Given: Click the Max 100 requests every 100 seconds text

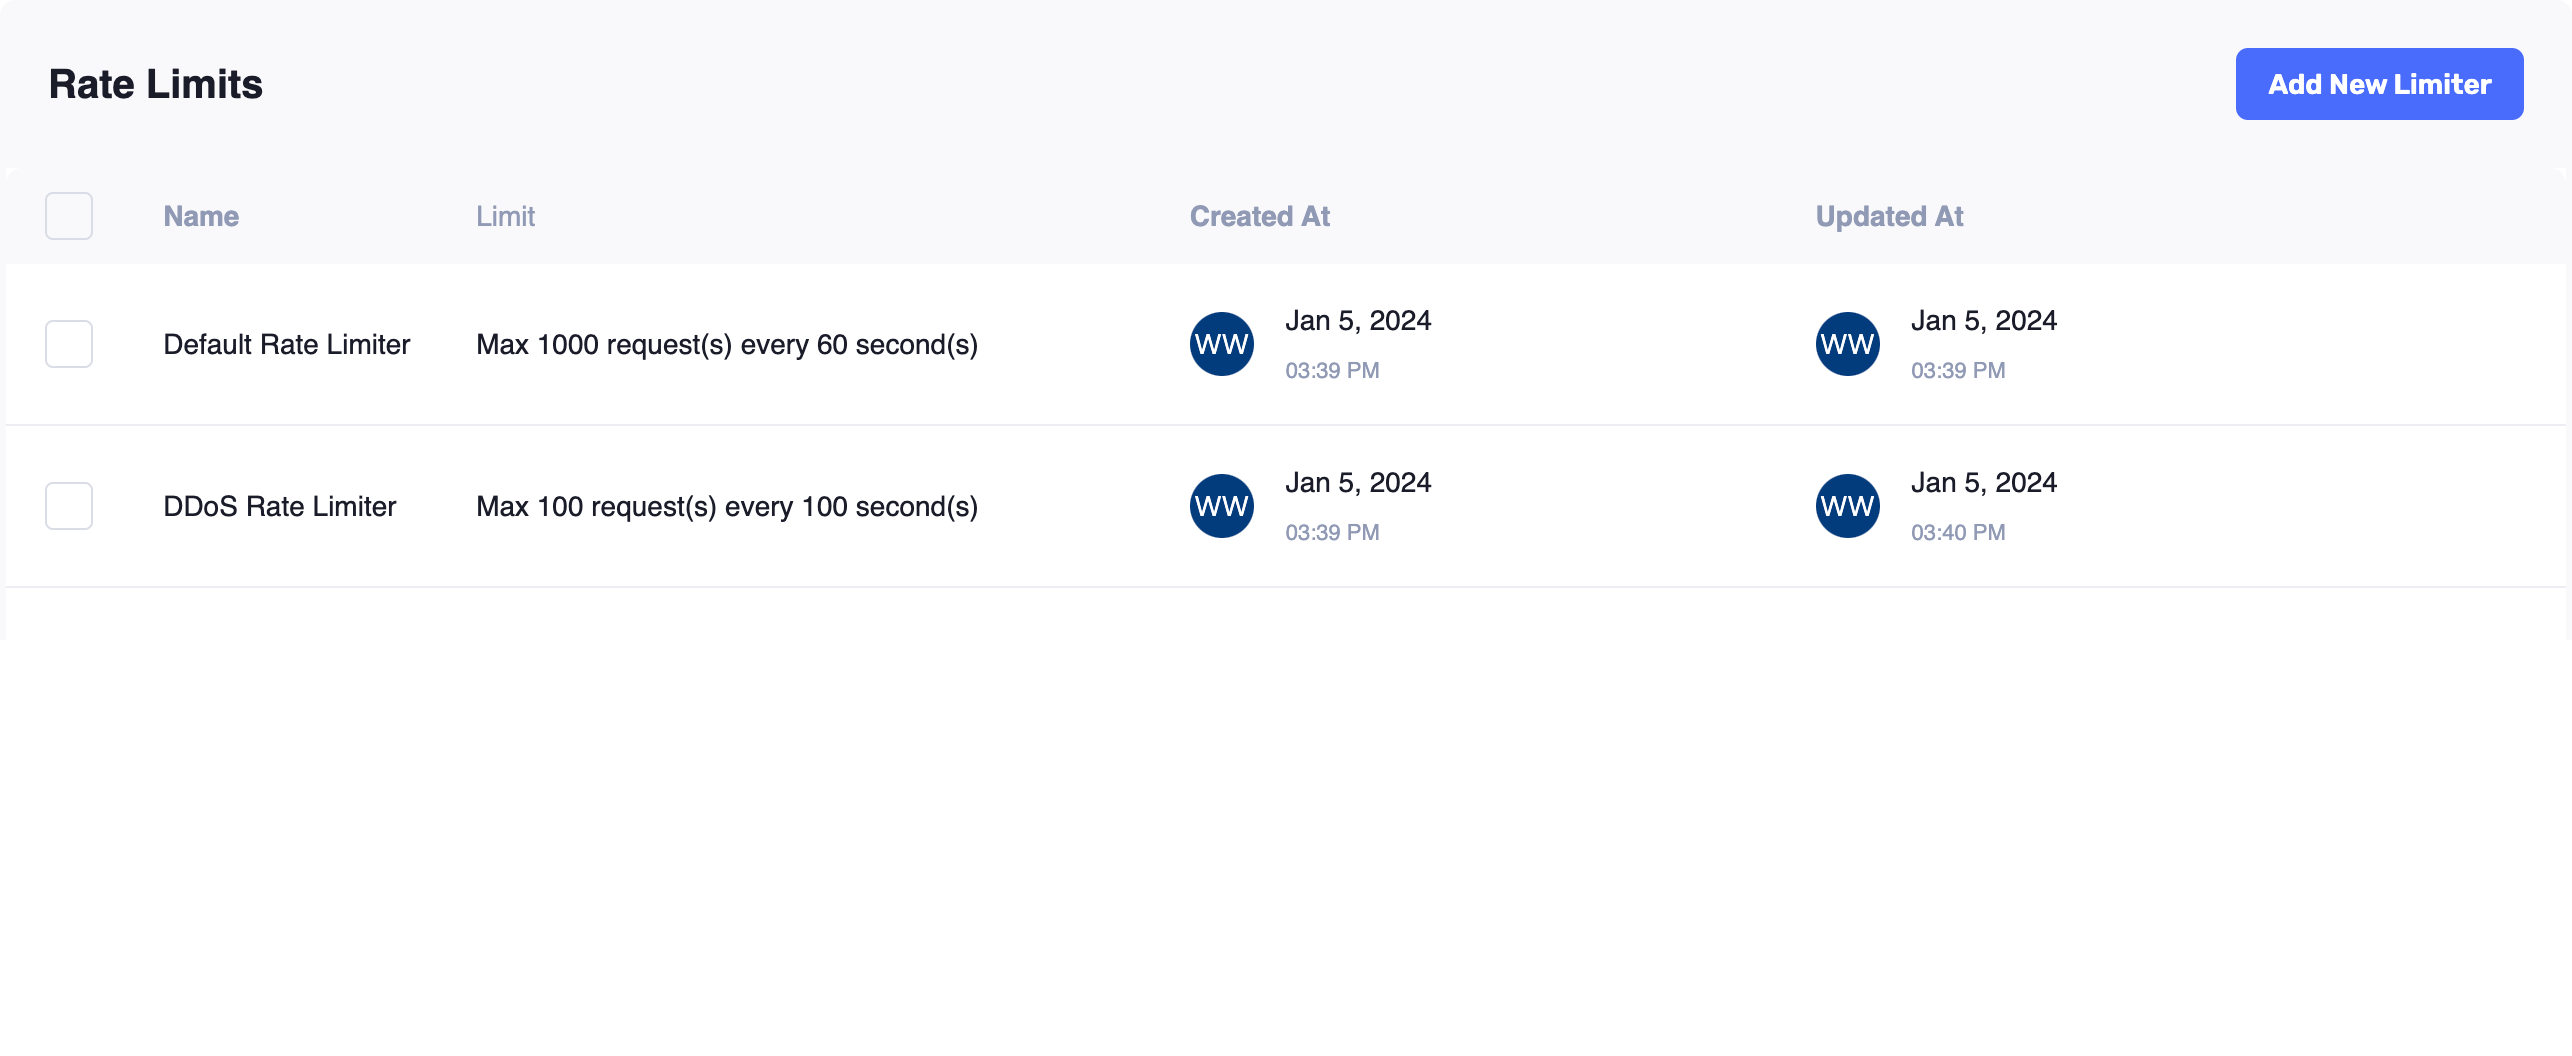Looking at the screenshot, I should tap(726, 506).
